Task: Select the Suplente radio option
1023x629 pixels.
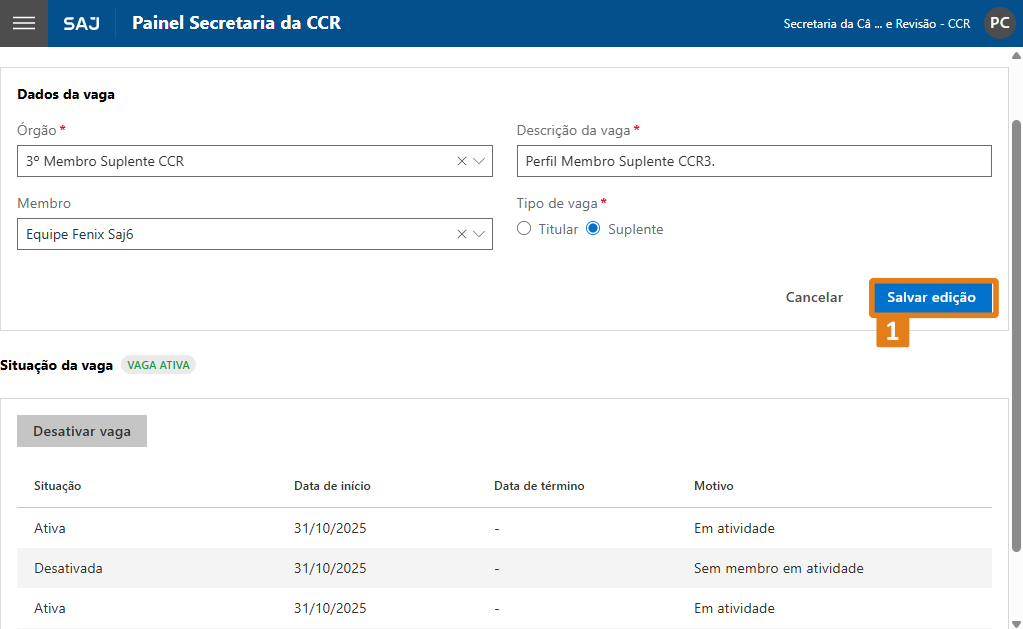Action: click(593, 229)
